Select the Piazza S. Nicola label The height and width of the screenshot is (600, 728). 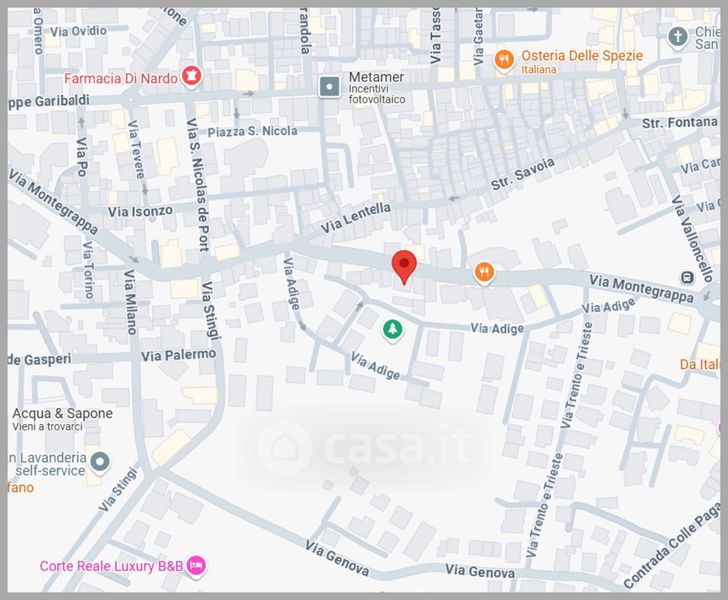coord(253,131)
